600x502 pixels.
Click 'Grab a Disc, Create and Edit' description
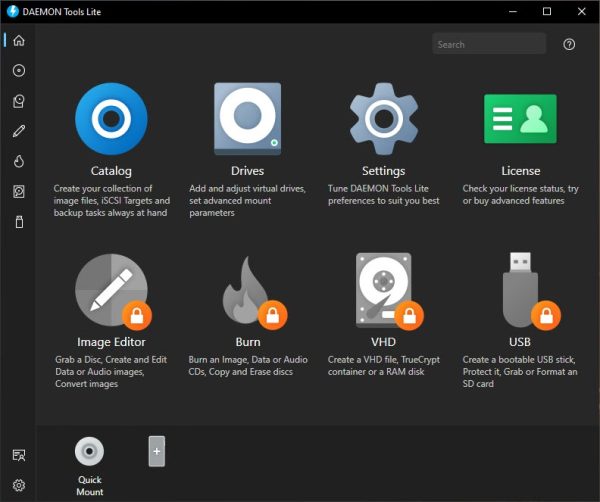click(111, 372)
